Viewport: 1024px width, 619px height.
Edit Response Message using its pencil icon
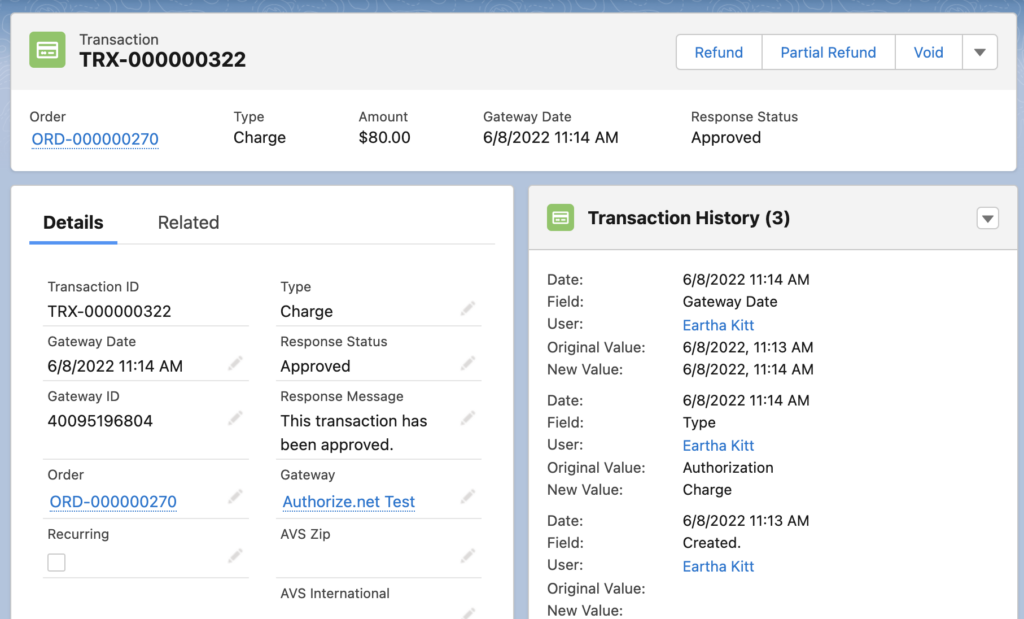click(468, 418)
